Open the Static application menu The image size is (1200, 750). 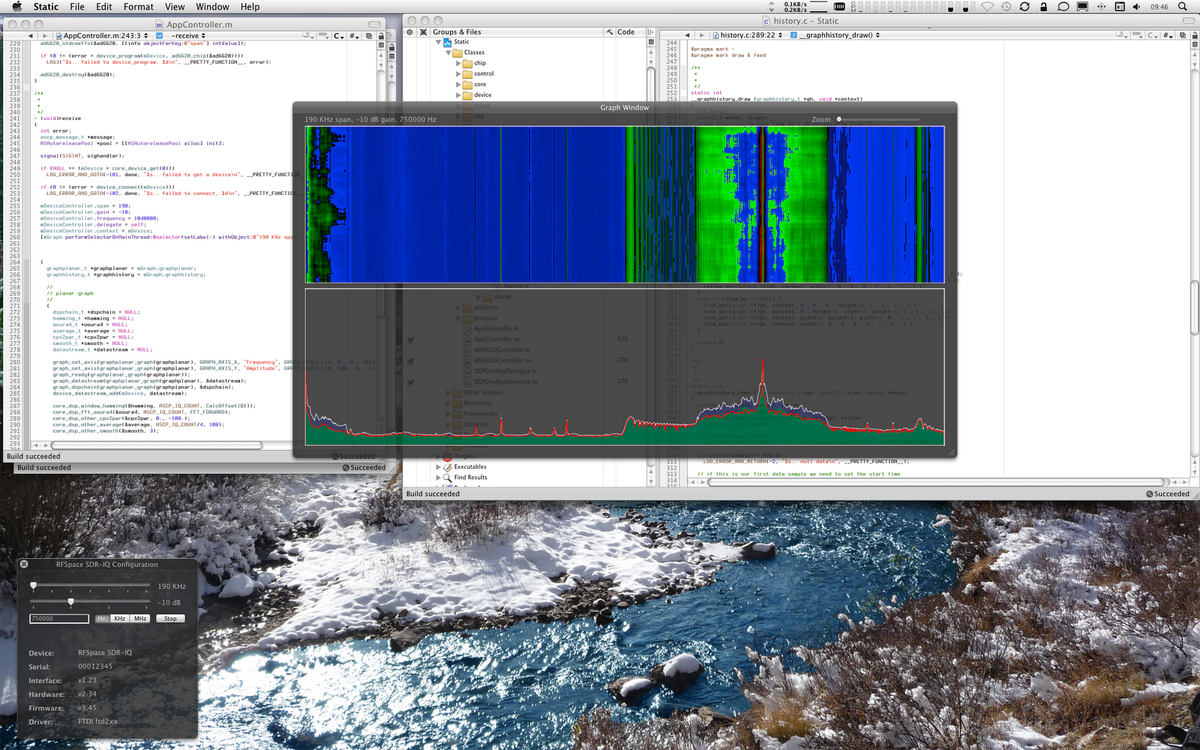(x=45, y=6)
